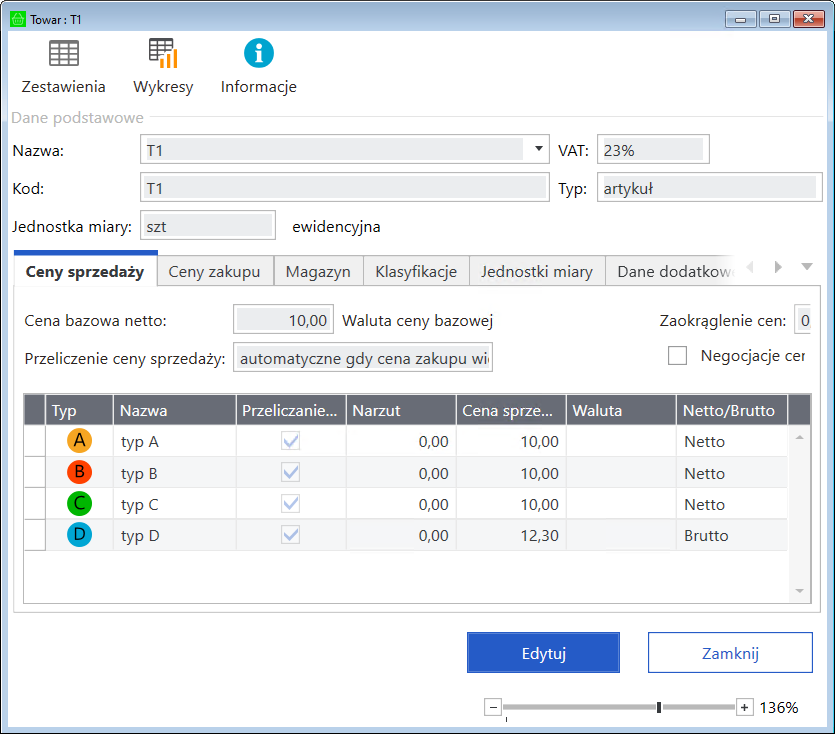Viewport: 835px width, 734px height.
Task: Select the green C price type icon
Action: point(79,505)
